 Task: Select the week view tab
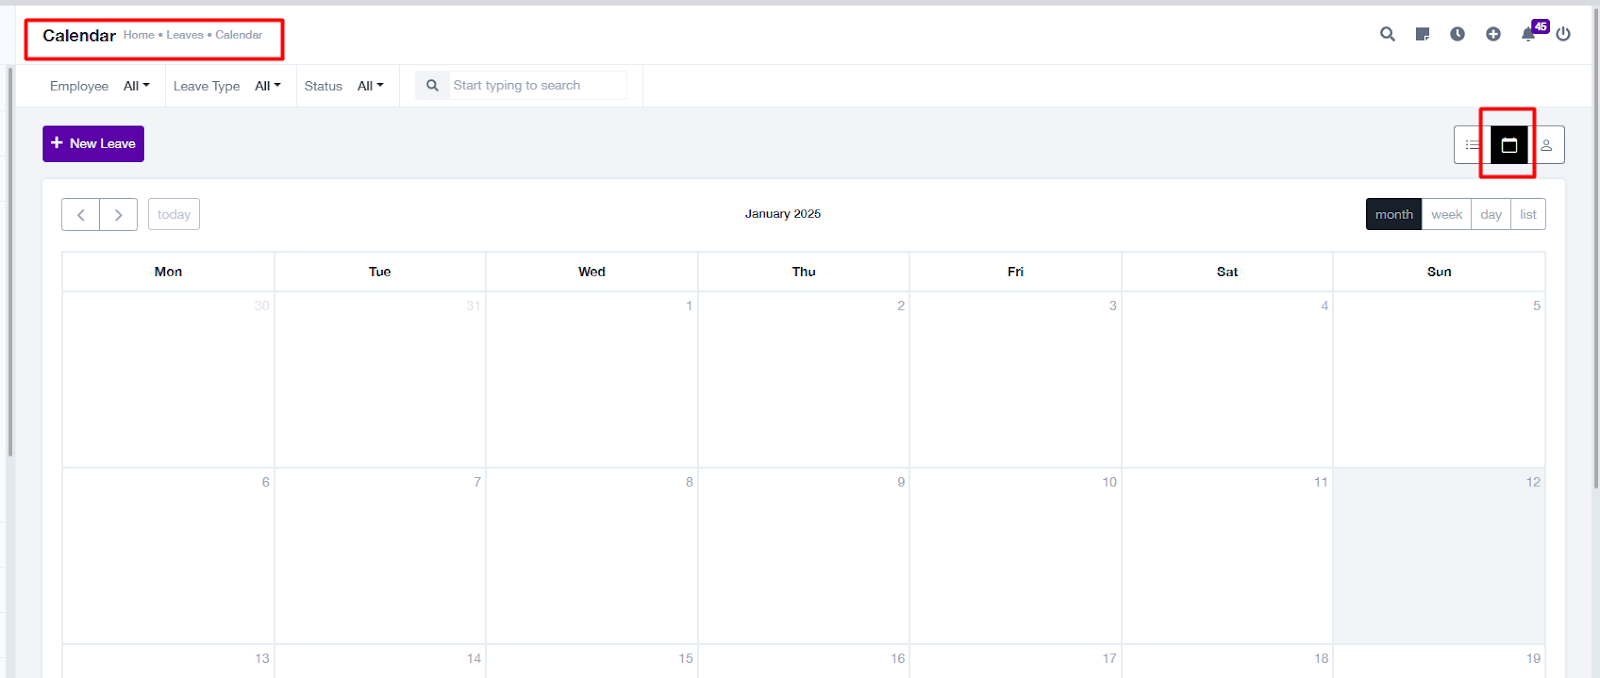[x=1446, y=214]
